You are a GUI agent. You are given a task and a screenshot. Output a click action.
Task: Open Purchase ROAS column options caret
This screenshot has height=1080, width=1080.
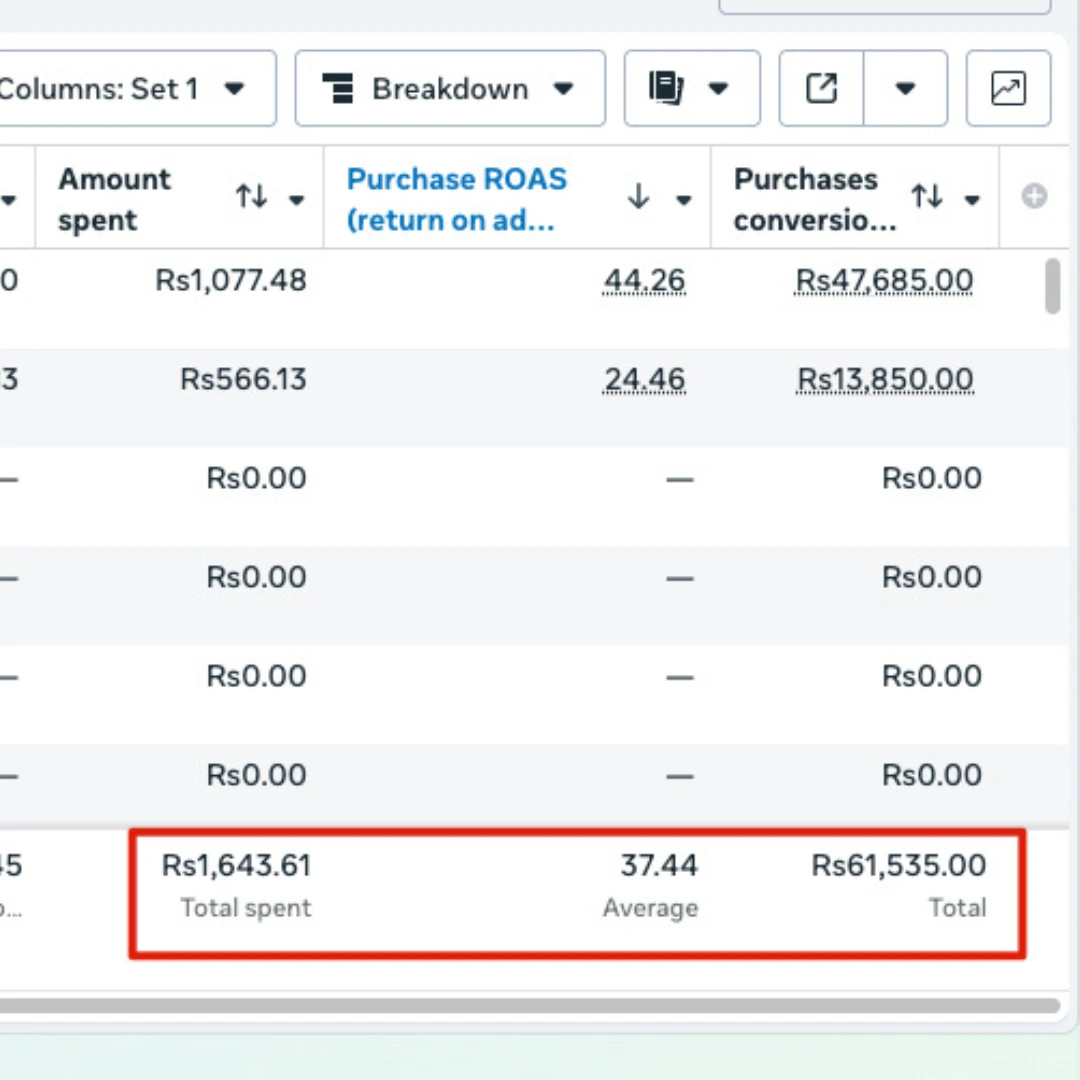[684, 200]
